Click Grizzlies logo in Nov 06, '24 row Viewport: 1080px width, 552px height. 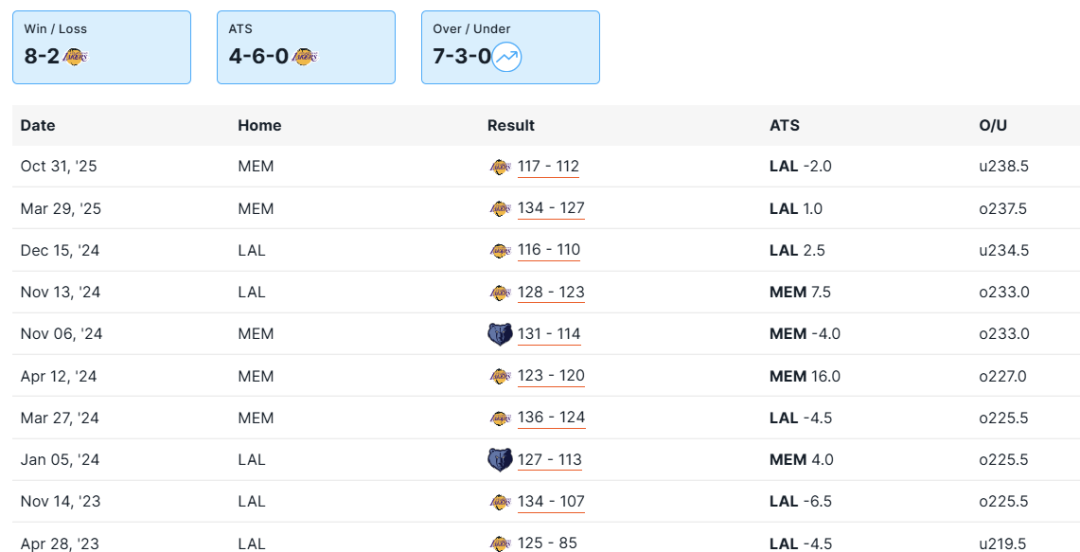(x=500, y=334)
